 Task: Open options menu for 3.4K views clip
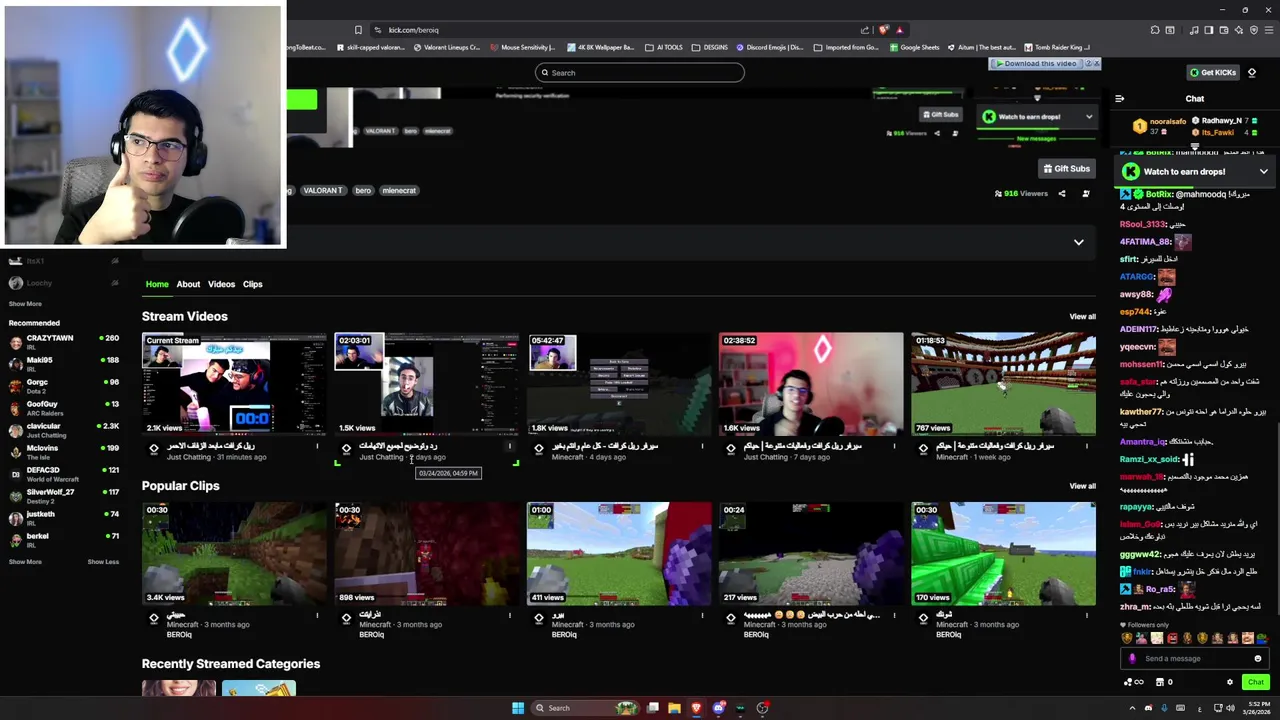click(318, 615)
